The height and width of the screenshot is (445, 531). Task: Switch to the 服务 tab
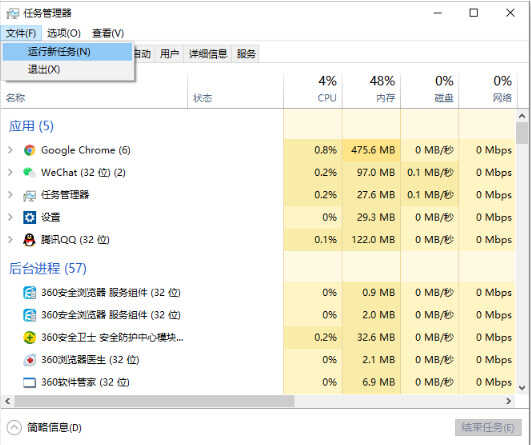[246, 54]
